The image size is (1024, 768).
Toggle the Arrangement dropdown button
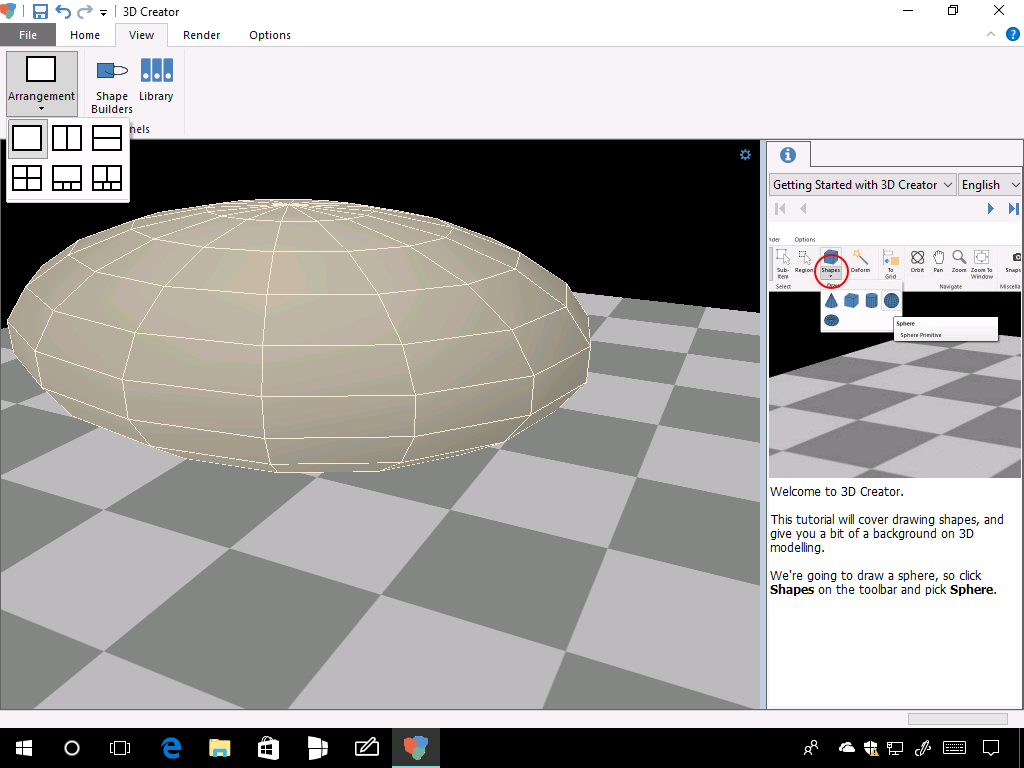click(42, 85)
